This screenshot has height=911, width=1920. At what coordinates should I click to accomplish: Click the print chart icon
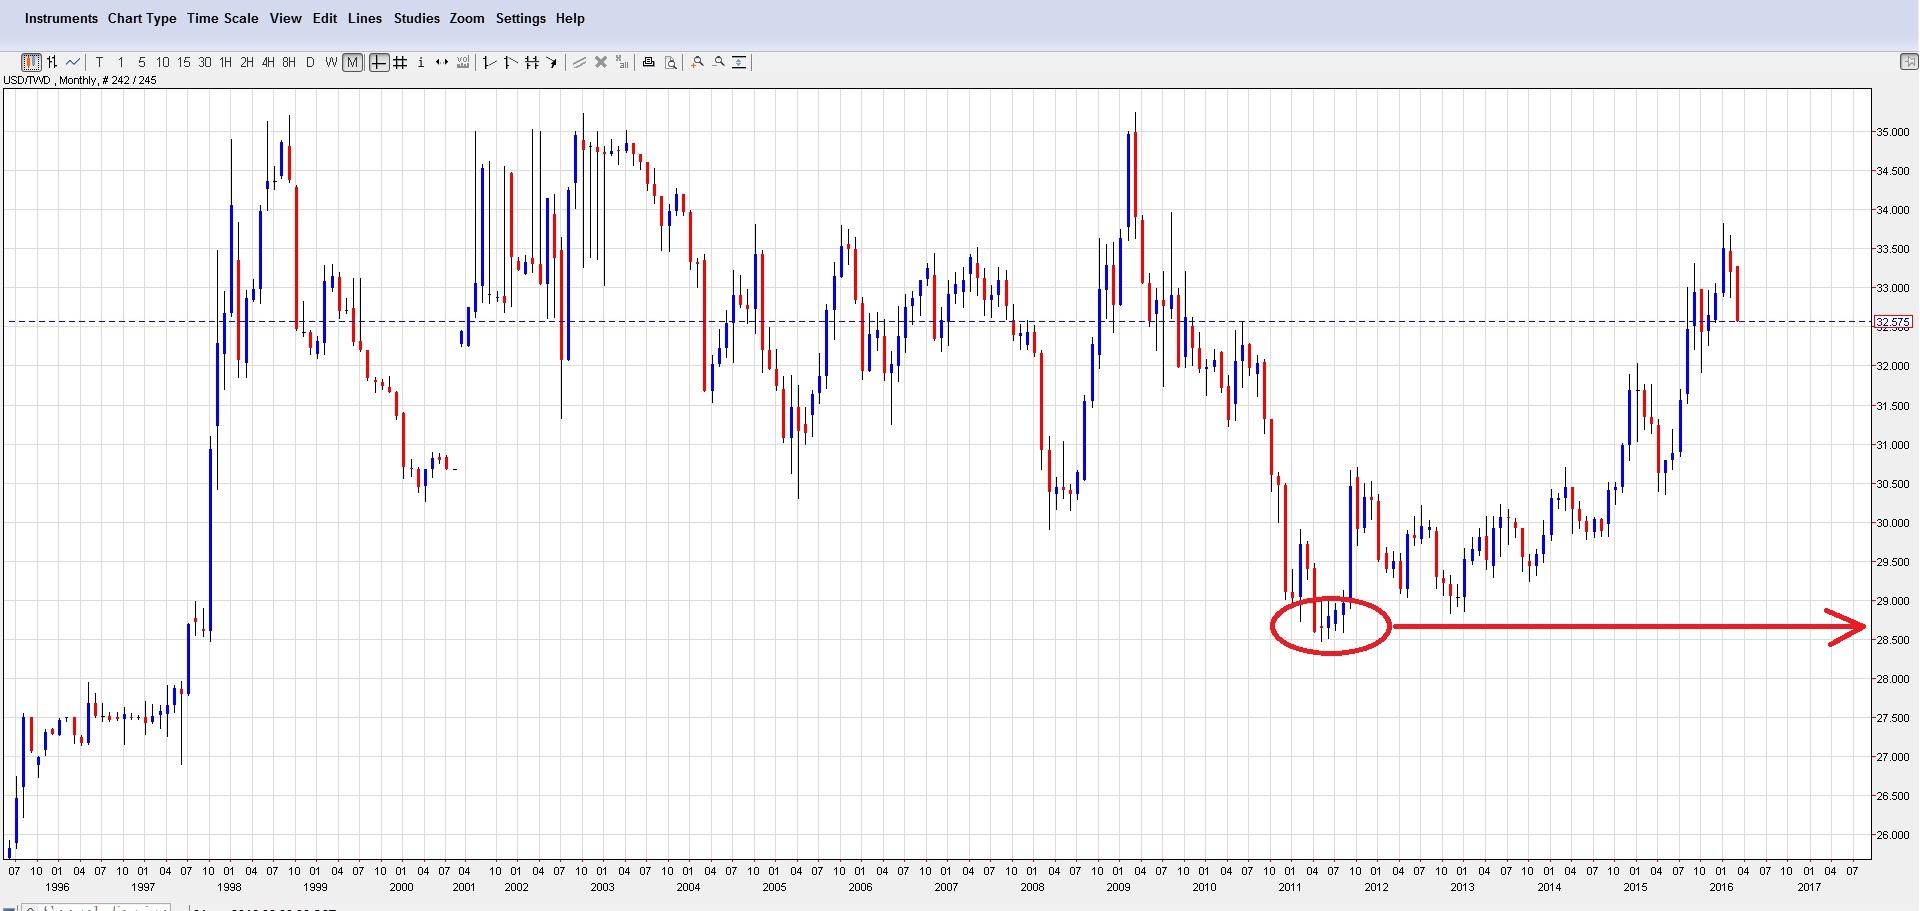(x=648, y=62)
